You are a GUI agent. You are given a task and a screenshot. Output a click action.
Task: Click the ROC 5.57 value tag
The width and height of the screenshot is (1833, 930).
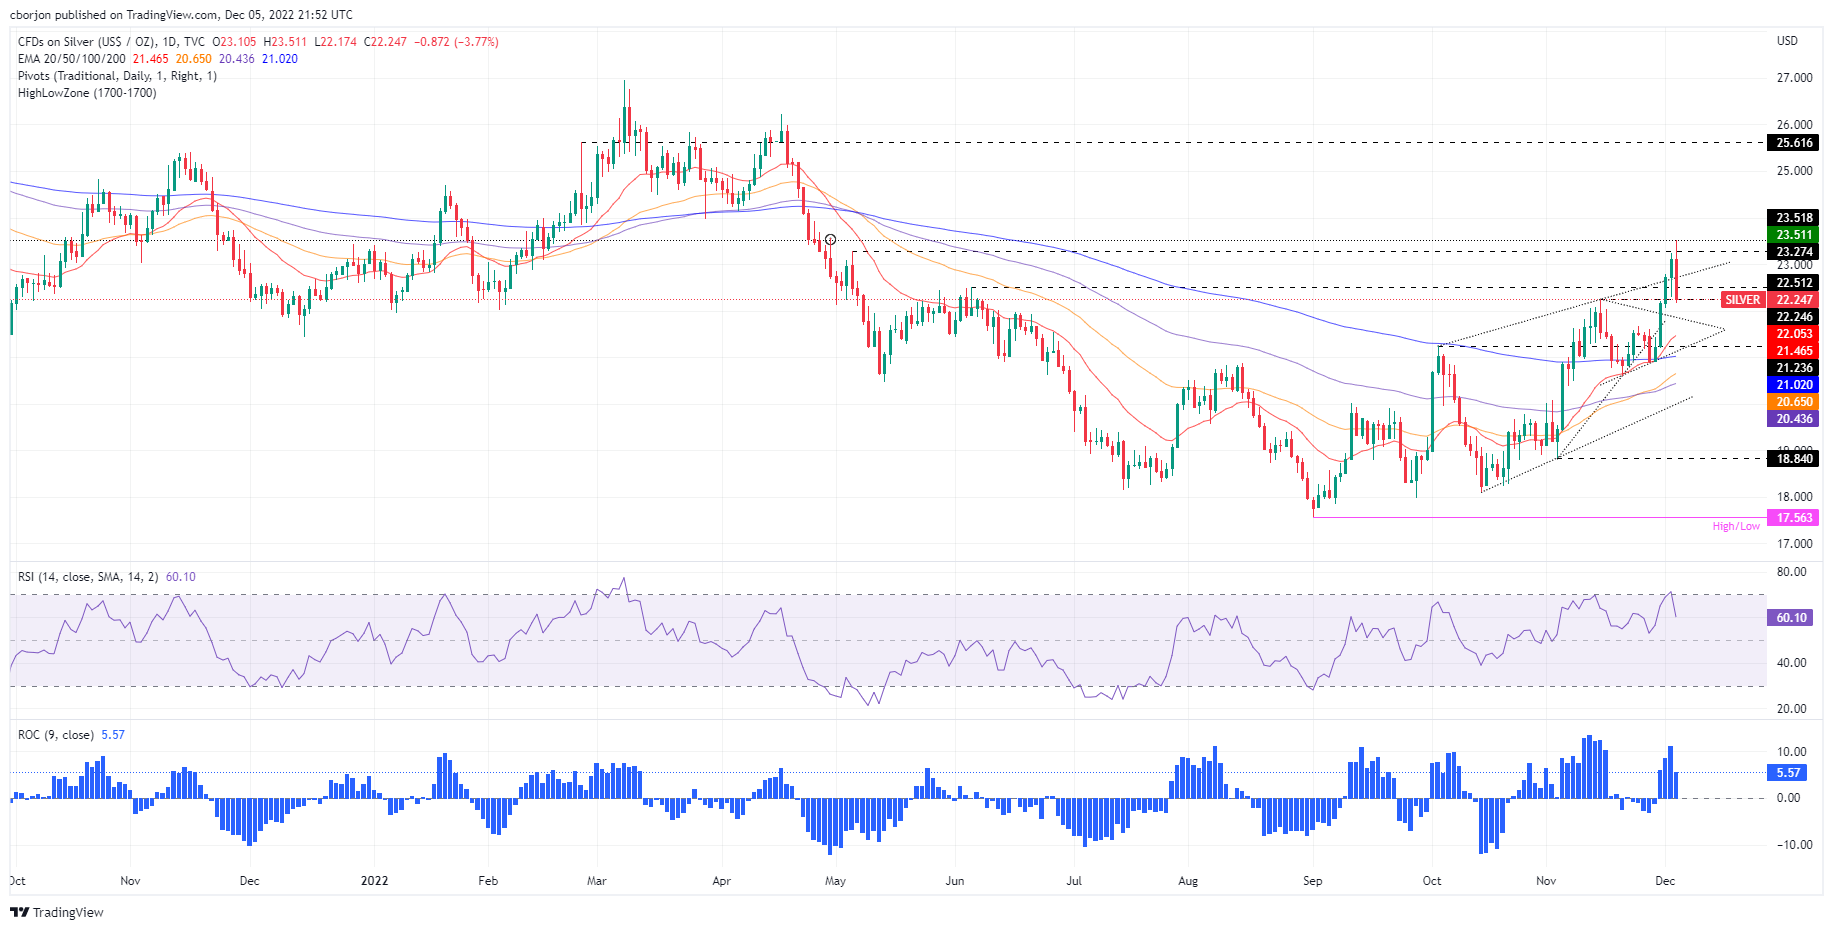coord(1788,773)
